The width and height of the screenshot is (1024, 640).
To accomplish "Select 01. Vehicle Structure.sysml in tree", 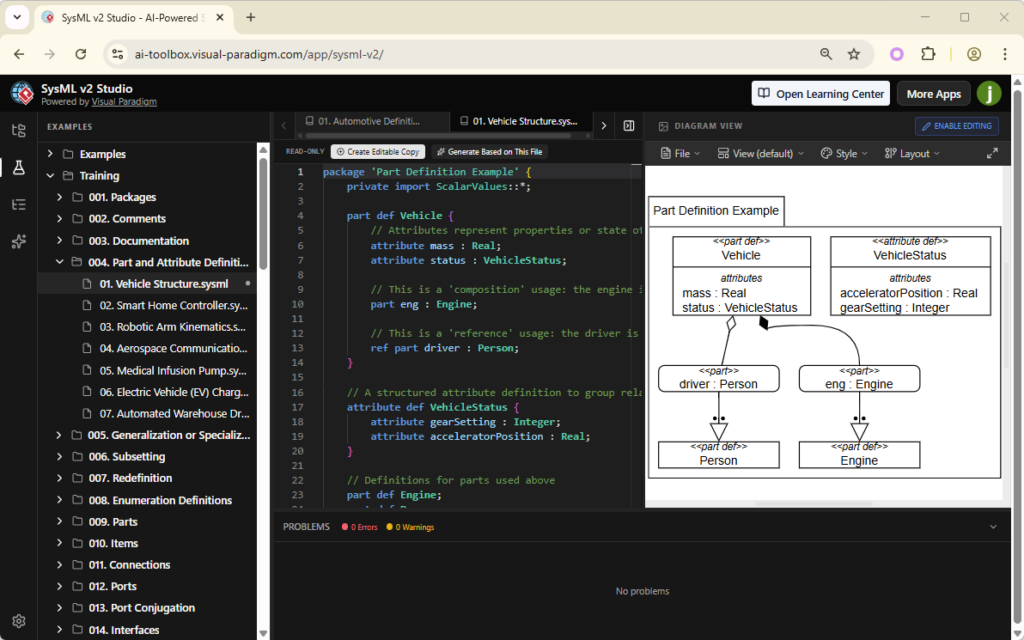I will click(x=164, y=283).
